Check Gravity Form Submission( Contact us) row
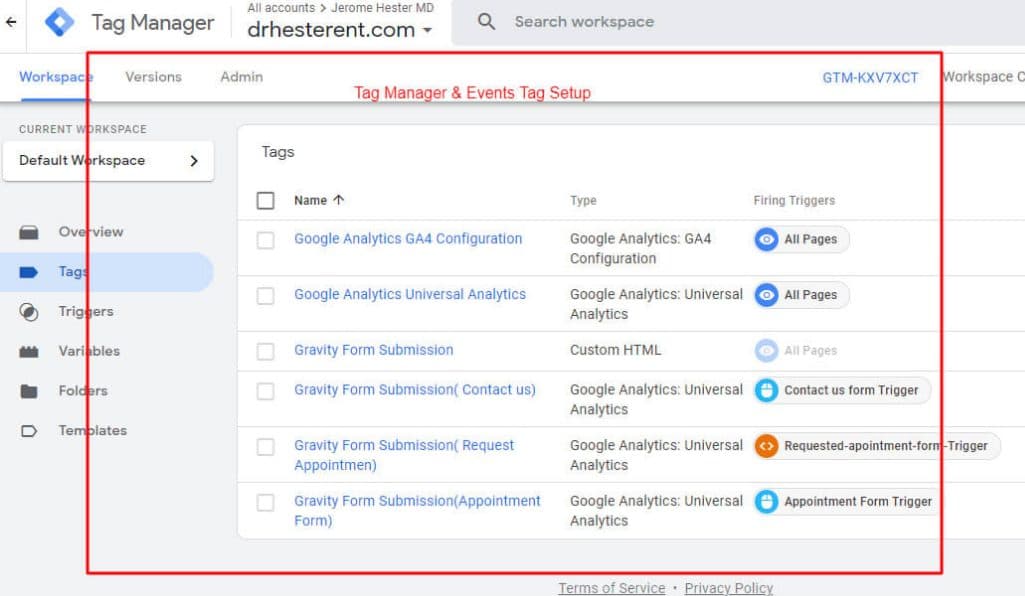 pos(265,391)
